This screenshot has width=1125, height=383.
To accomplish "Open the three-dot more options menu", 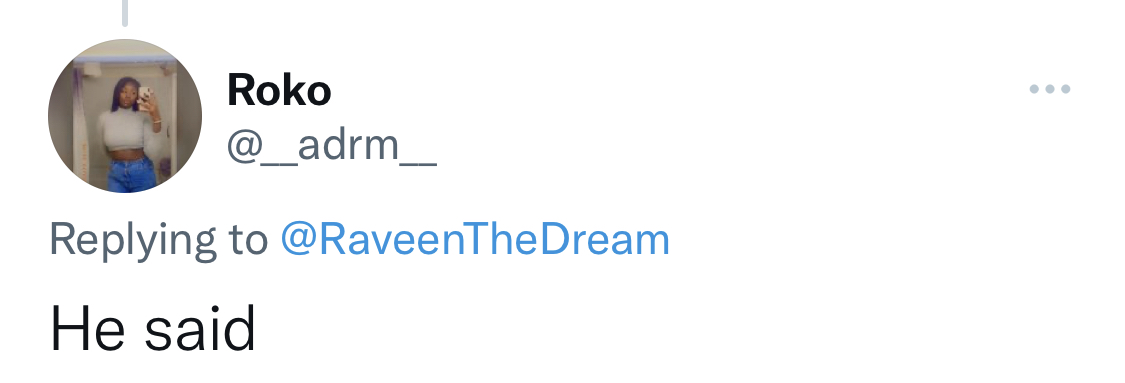I will 1050,89.
